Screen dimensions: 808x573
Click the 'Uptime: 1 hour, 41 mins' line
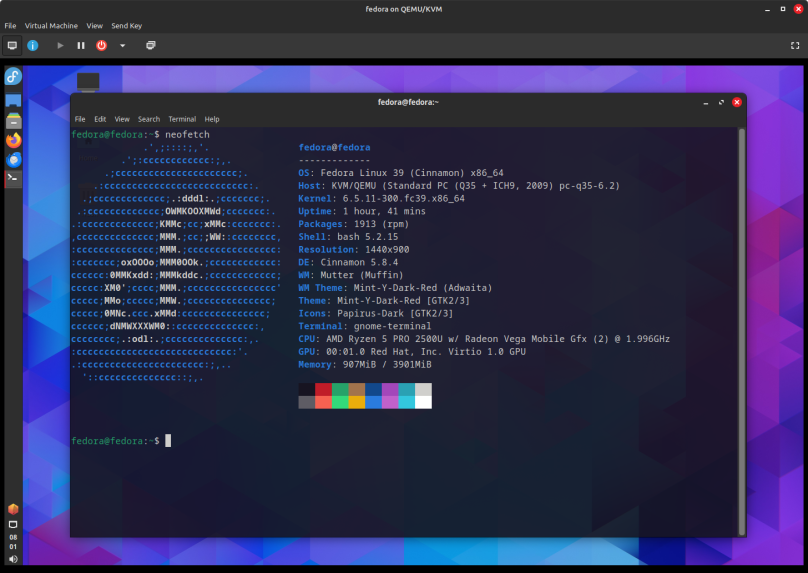[x=362, y=211]
